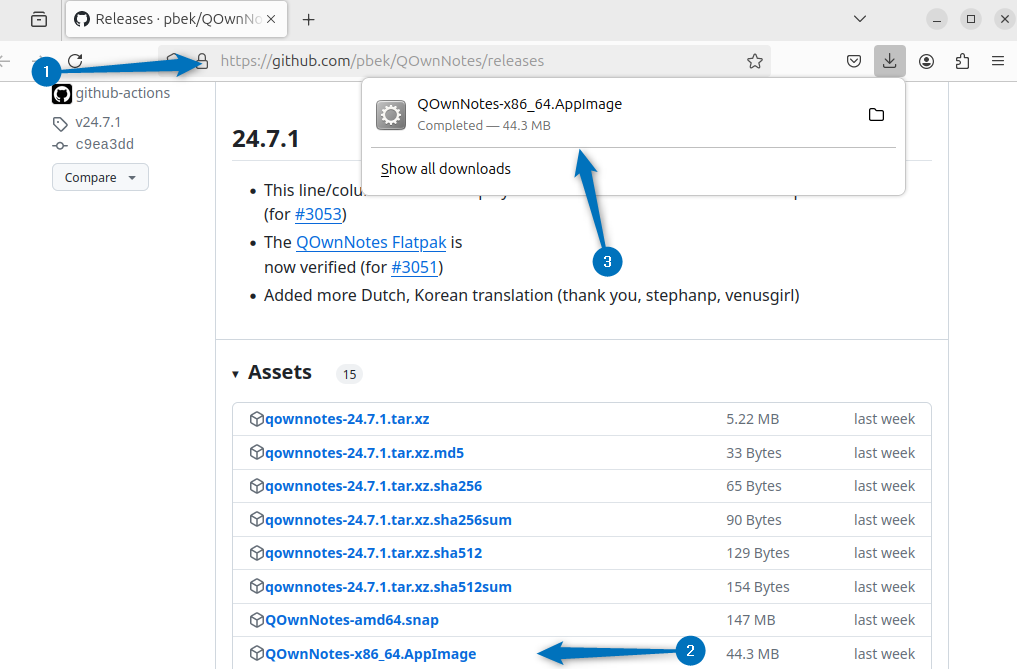Click the Show all downloads link
Viewport: 1017px width, 669px height.
[445, 168]
